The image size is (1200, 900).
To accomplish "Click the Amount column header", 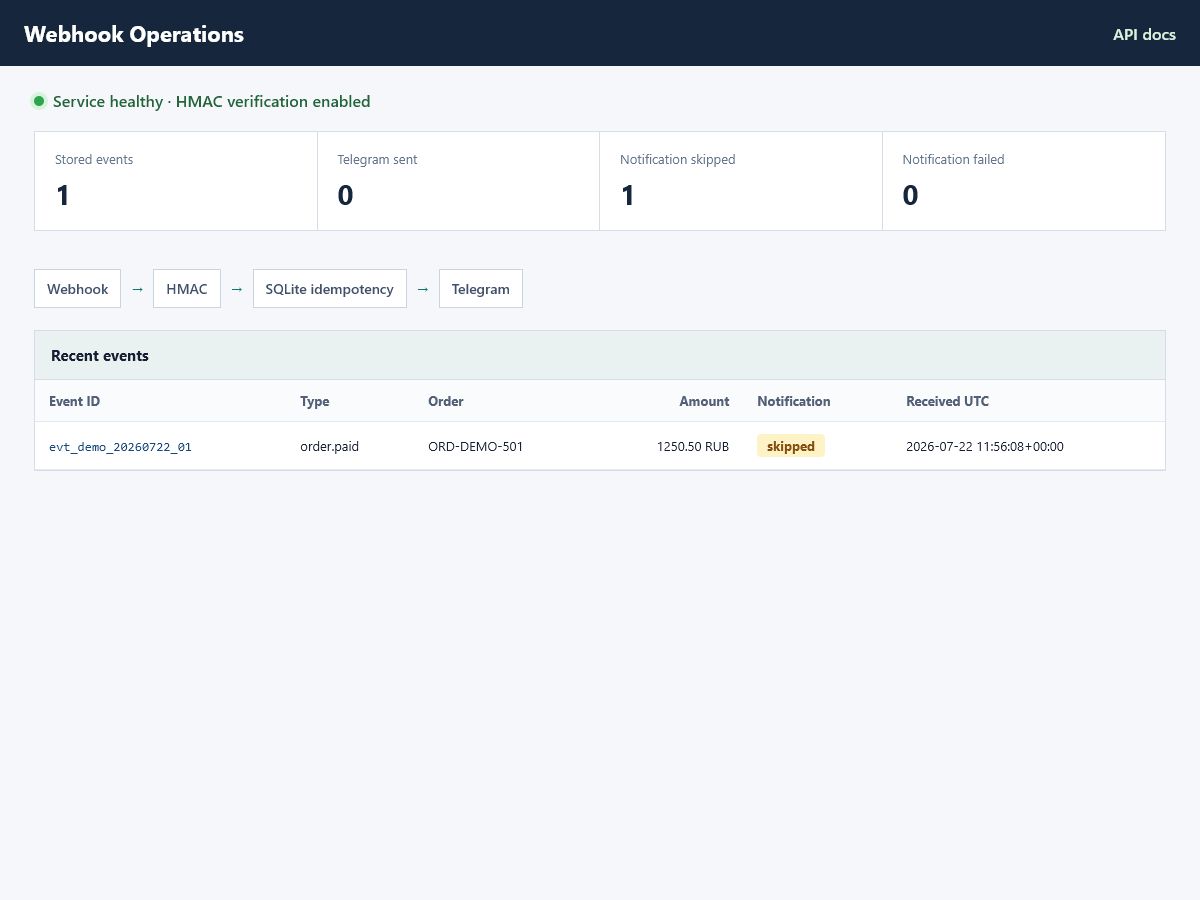I will (x=705, y=401).
